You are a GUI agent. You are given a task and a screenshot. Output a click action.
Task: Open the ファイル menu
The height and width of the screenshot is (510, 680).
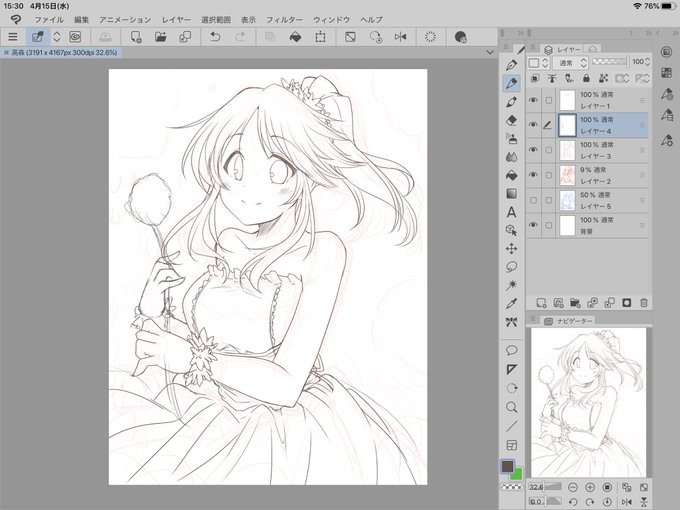click(x=49, y=20)
